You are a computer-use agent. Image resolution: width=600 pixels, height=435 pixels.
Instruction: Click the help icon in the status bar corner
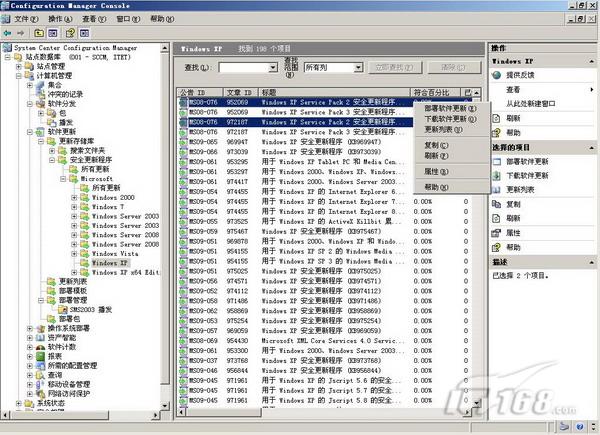tap(580, 427)
